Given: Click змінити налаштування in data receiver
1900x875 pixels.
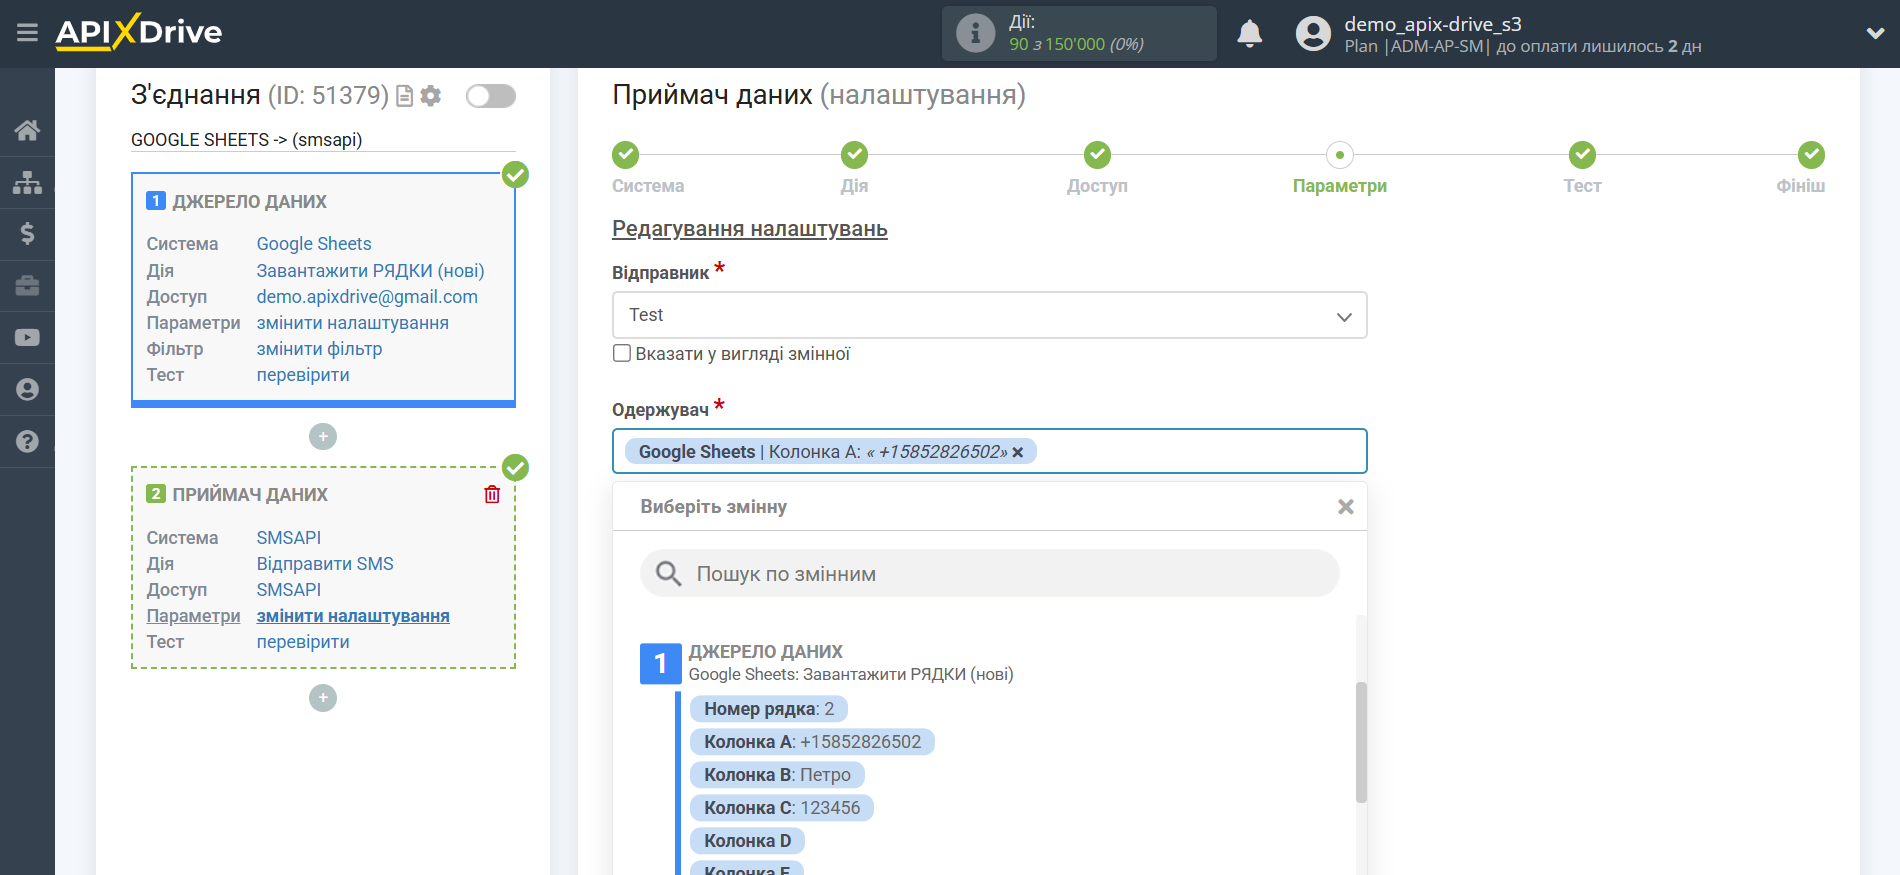Looking at the screenshot, I should coord(353,616).
